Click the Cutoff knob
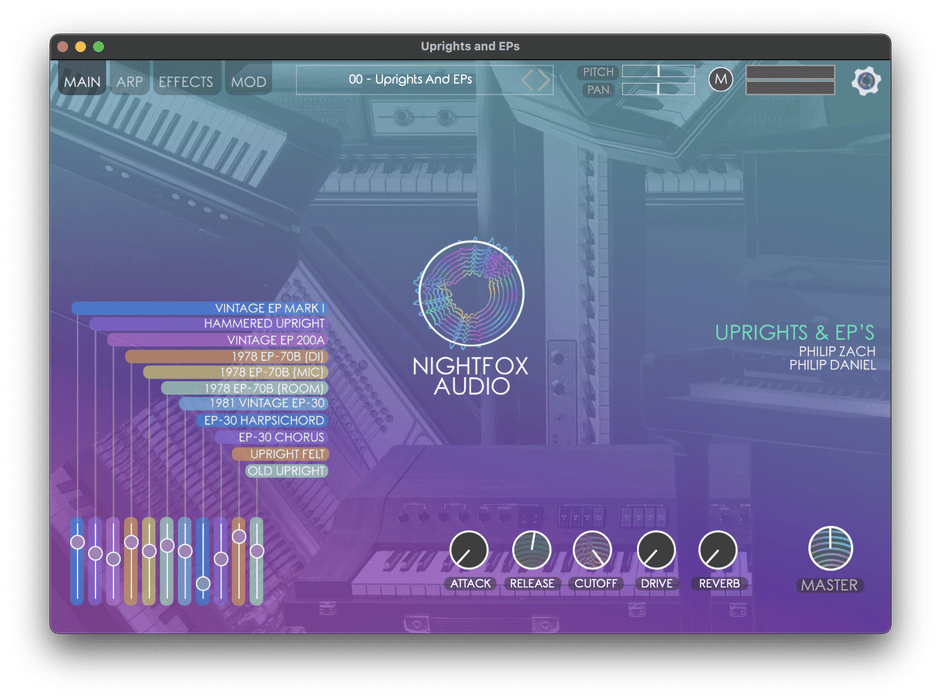 tap(593, 550)
